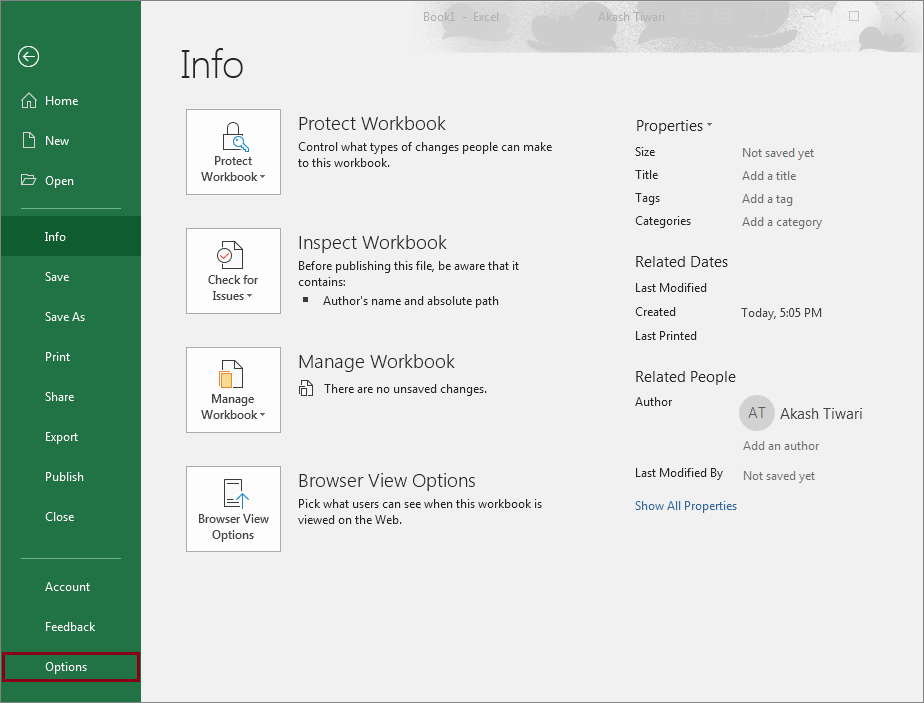Click the Size label in Properties
Screen dimensions: 924x703
click(645, 151)
